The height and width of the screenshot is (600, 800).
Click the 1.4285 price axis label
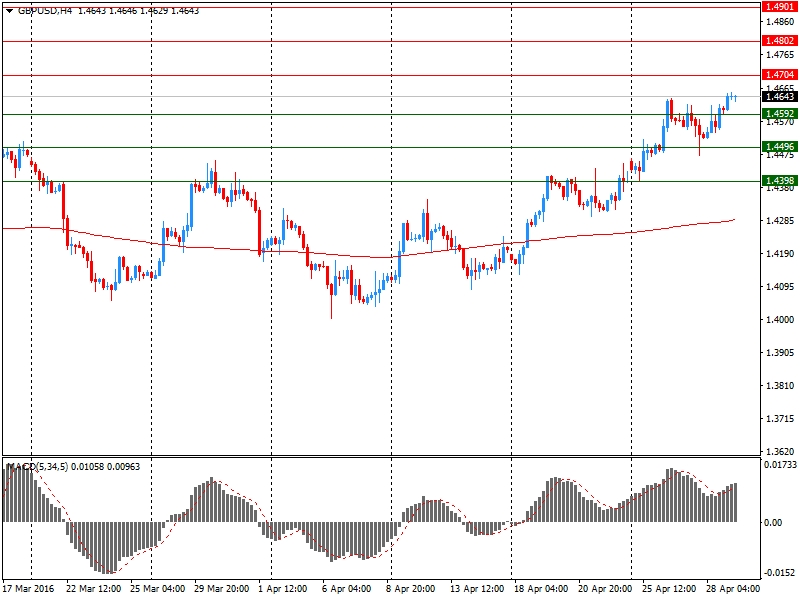tap(780, 221)
